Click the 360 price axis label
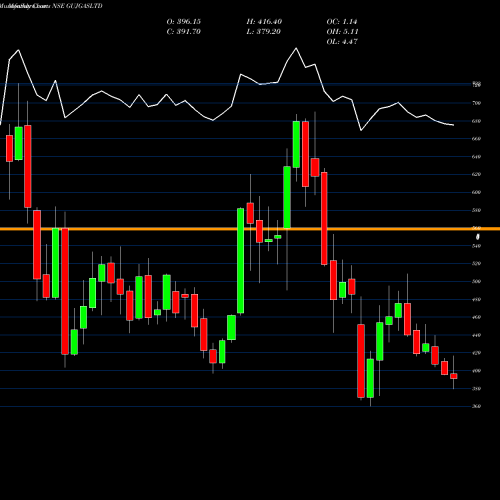Image resolution: width=500 pixels, height=500 pixels. 477,407
